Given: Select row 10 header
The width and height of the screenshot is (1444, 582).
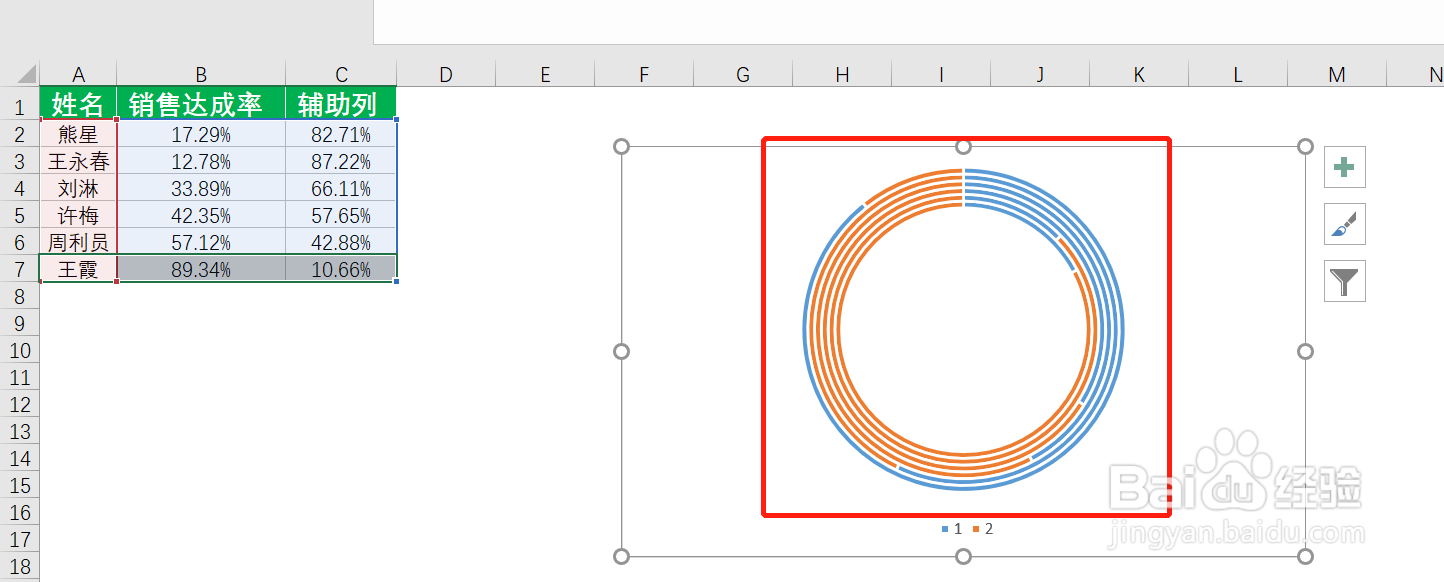Looking at the screenshot, I should (x=20, y=350).
